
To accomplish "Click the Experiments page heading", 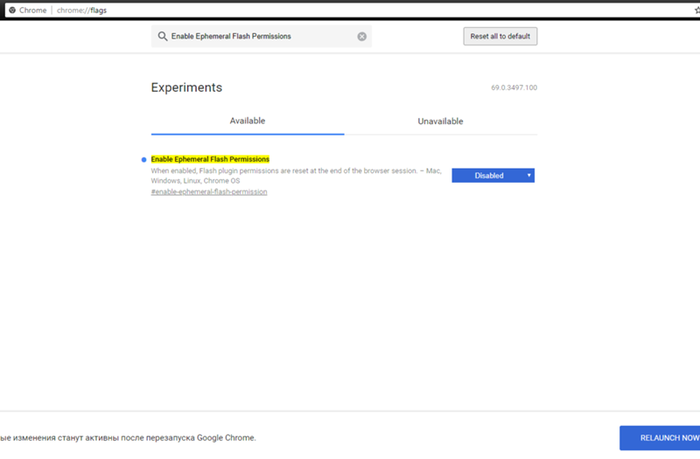I will [x=186, y=87].
